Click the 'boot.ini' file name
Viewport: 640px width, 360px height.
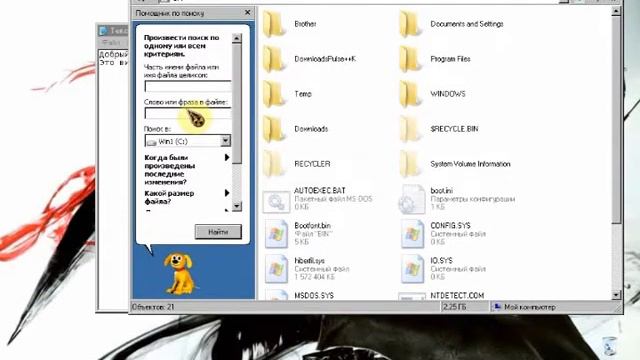tap(441, 191)
